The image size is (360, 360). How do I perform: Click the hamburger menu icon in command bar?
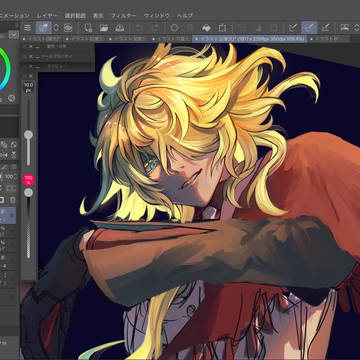pos(28,28)
